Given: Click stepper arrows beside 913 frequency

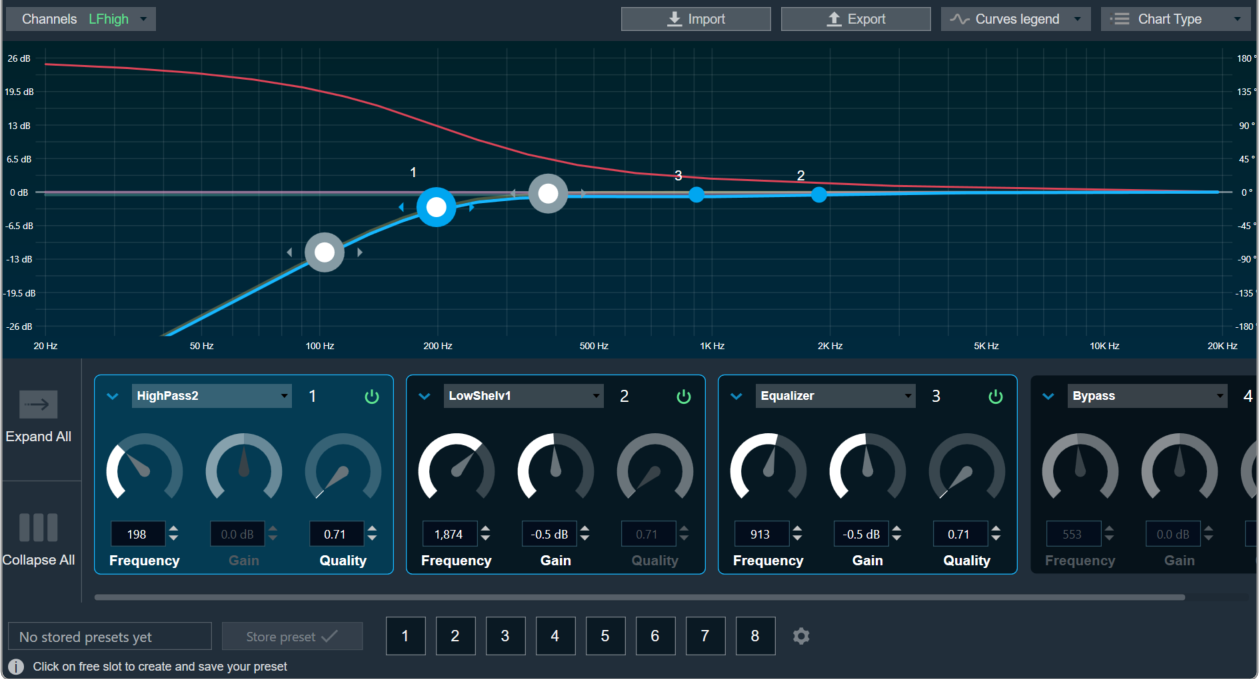Looking at the screenshot, I should point(797,534).
